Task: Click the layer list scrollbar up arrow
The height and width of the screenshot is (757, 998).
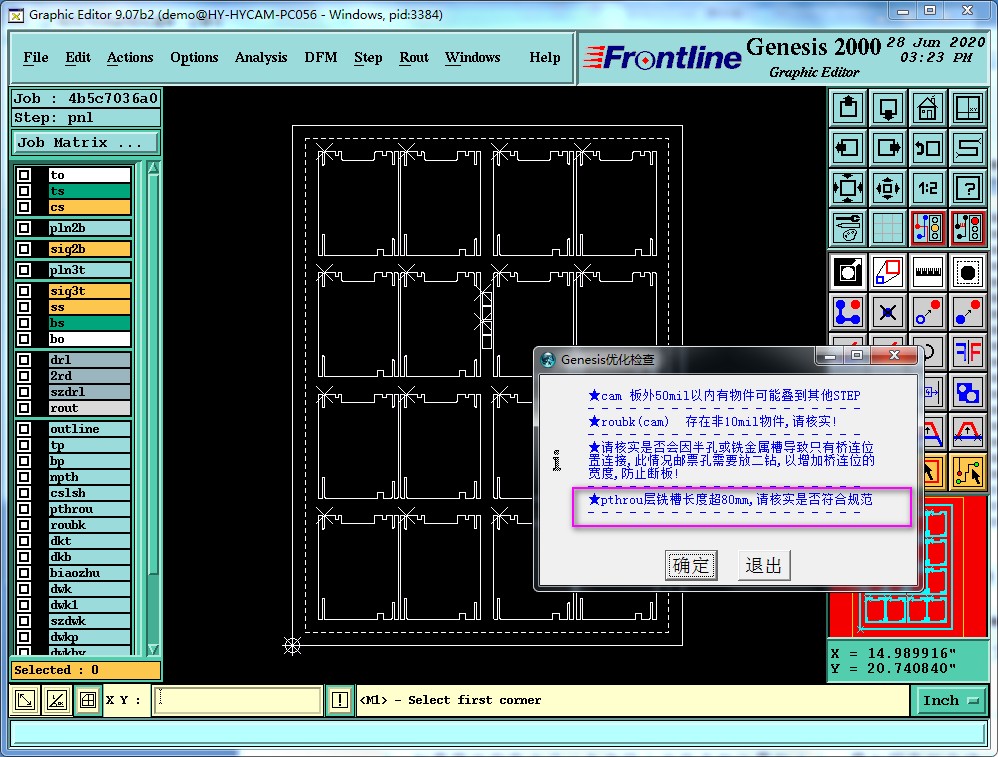Action: (153, 169)
